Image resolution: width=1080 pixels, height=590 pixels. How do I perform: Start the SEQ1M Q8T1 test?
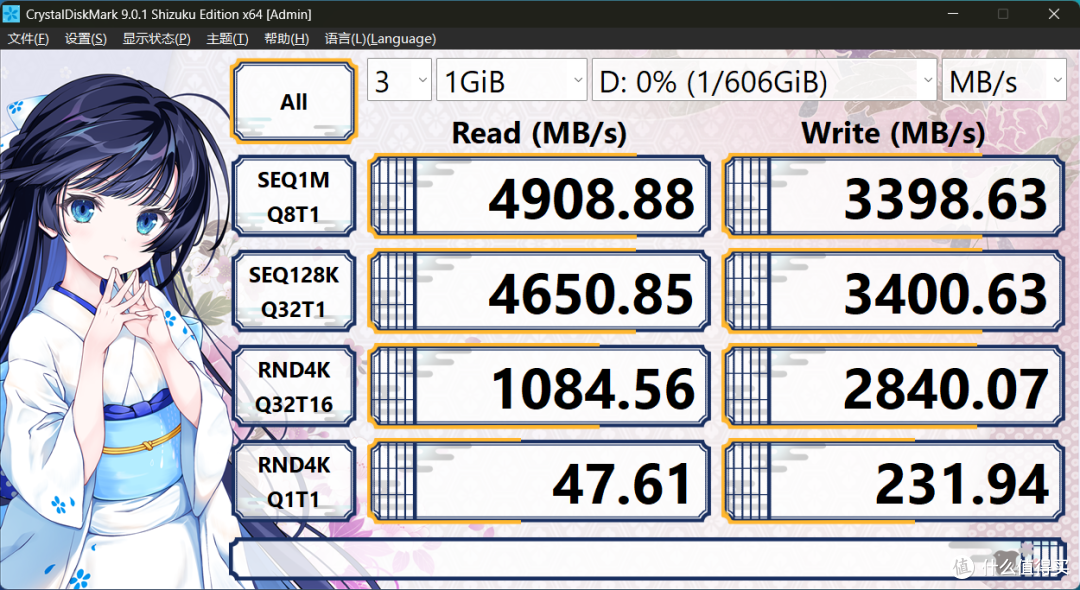(294, 197)
